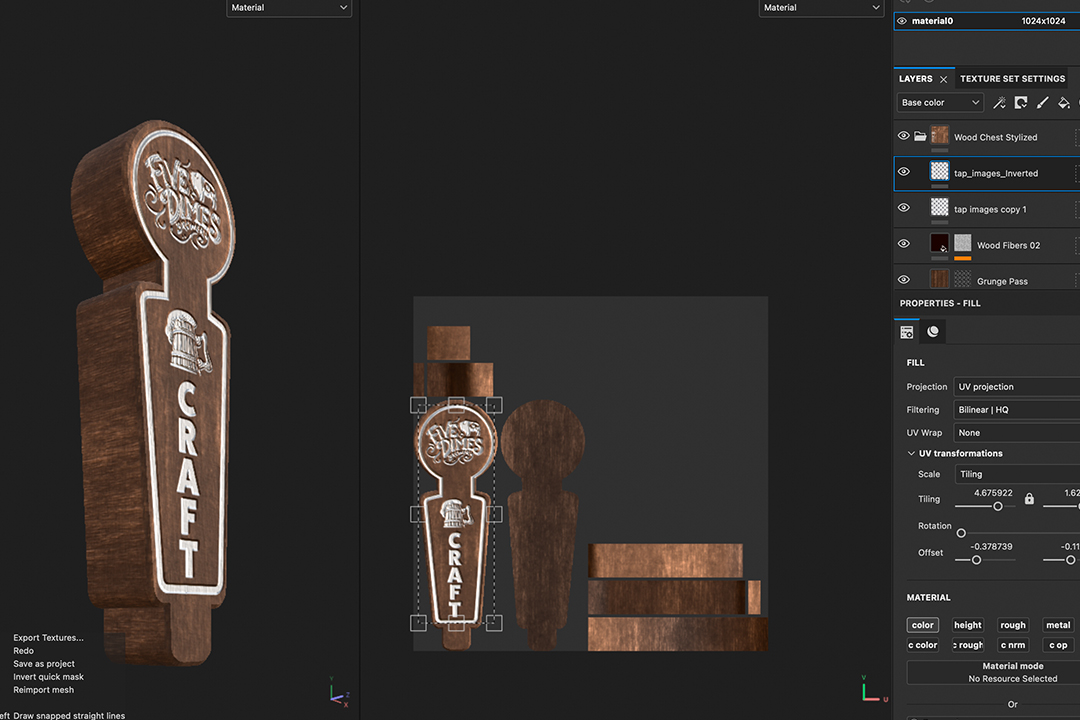This screenshot has height=720, width=1080.
Task: Select the material0 texture set row
Action: pyautogui.click(x=987, y=21)
